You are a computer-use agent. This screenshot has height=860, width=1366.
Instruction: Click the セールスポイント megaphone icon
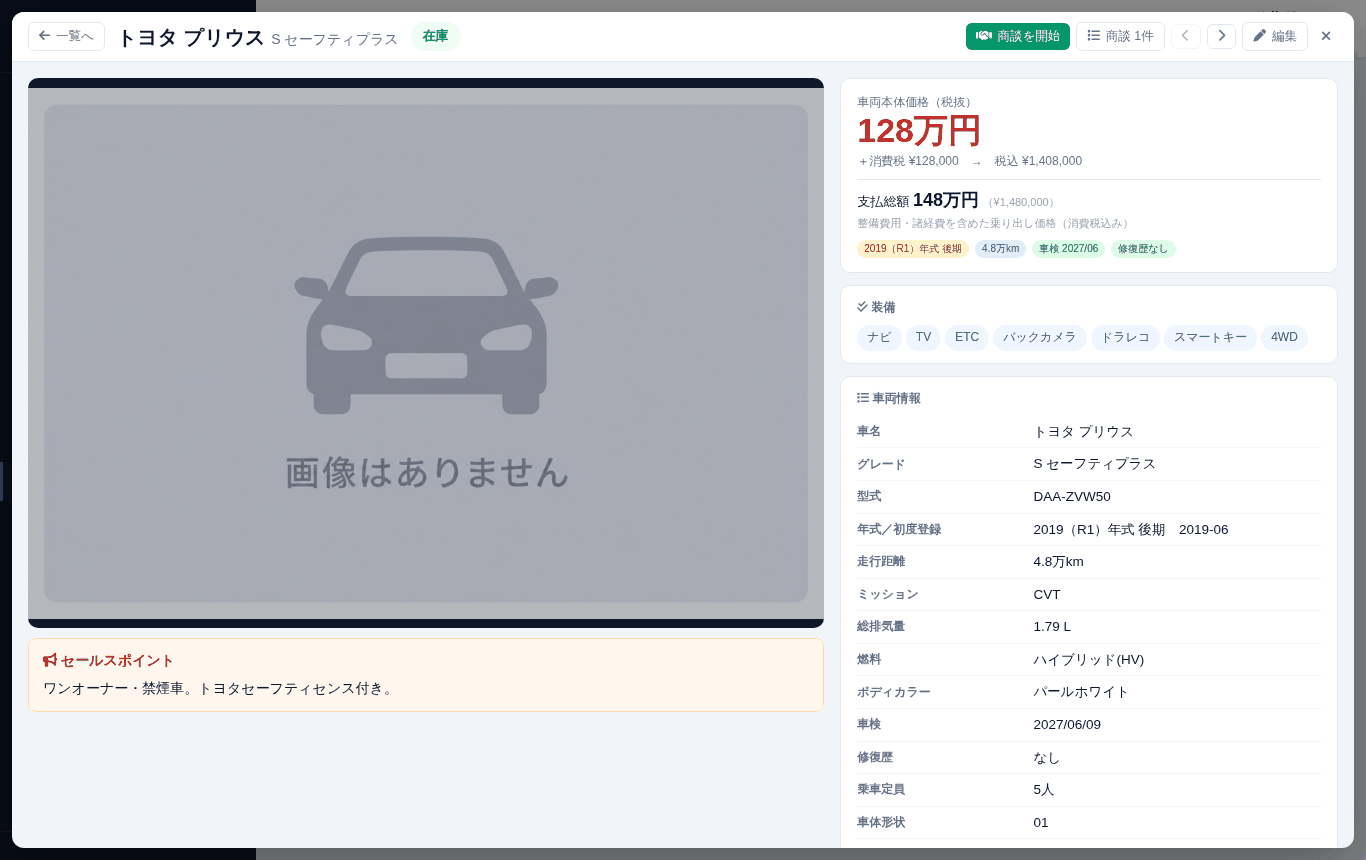tap(50, 660)
